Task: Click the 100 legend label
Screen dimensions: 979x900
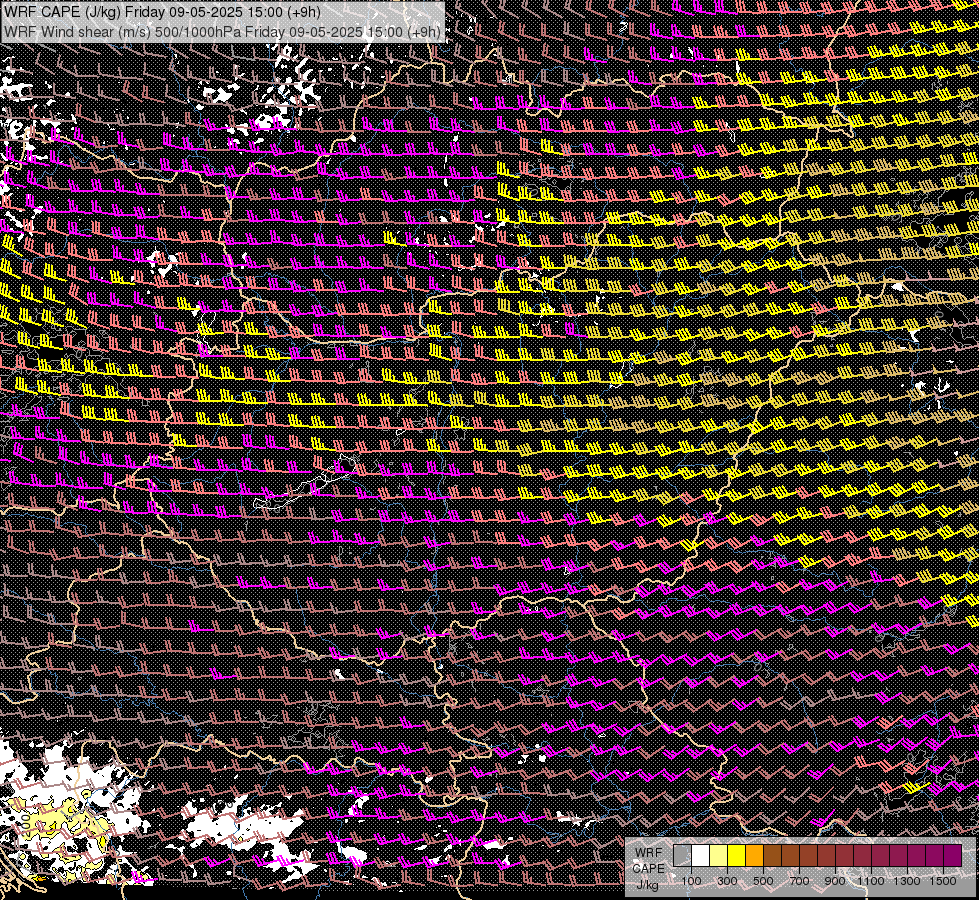Action: [691, 881]
